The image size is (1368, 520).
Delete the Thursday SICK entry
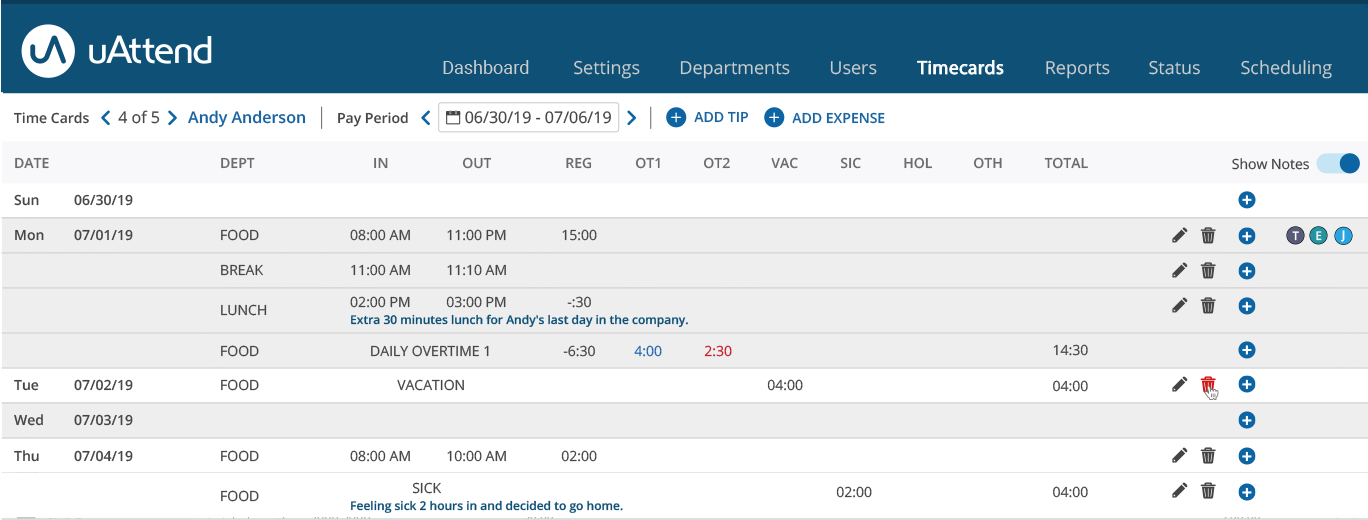(x=1208, y=491)
